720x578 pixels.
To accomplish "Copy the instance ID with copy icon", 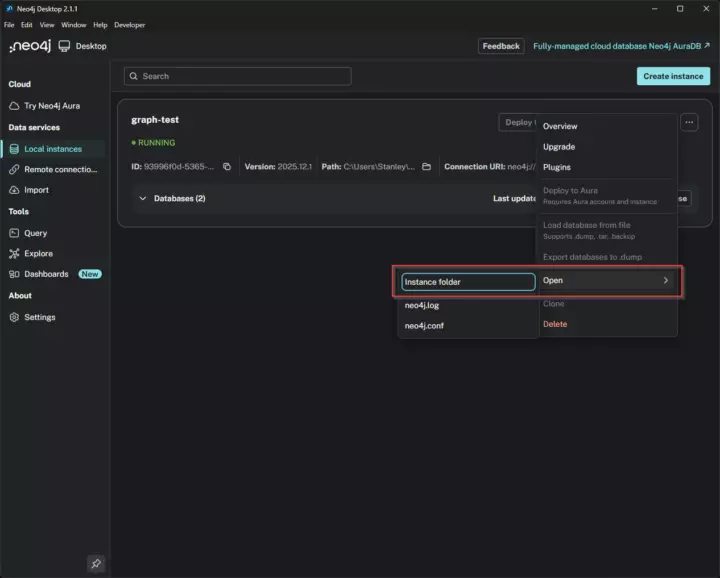I will click(227, 167).
